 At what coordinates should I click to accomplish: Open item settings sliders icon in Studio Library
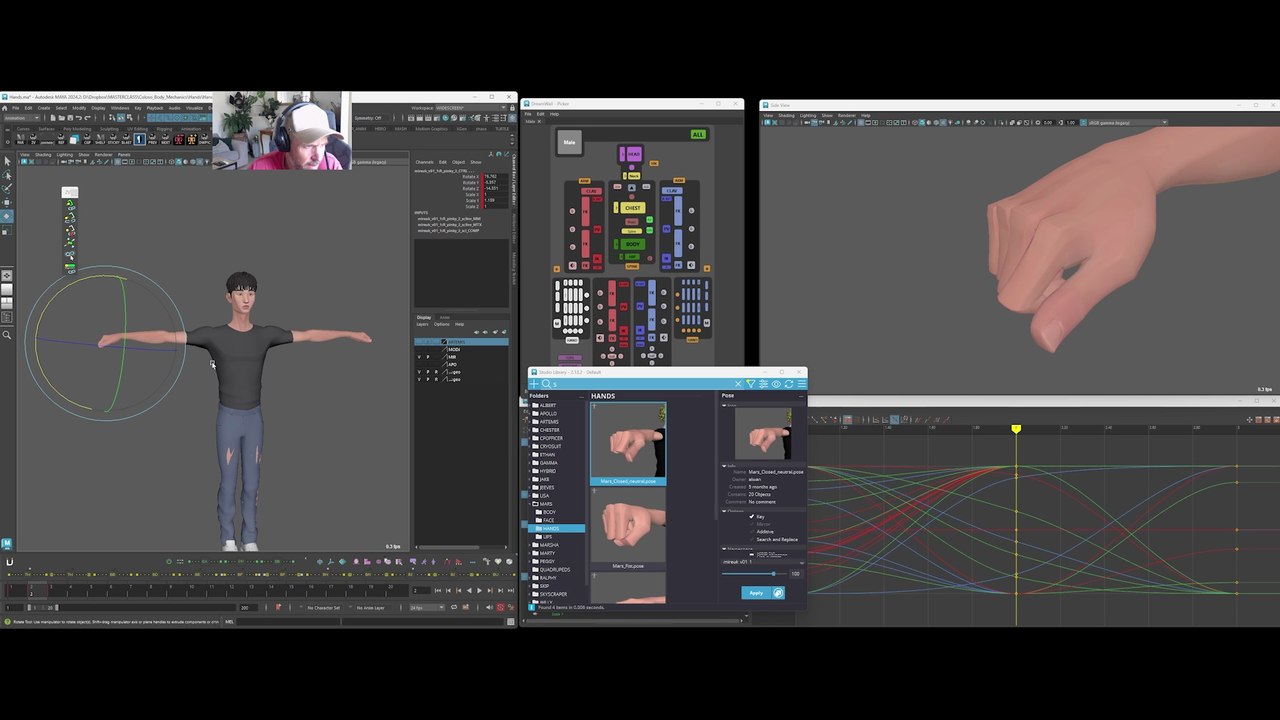(763, 384)
